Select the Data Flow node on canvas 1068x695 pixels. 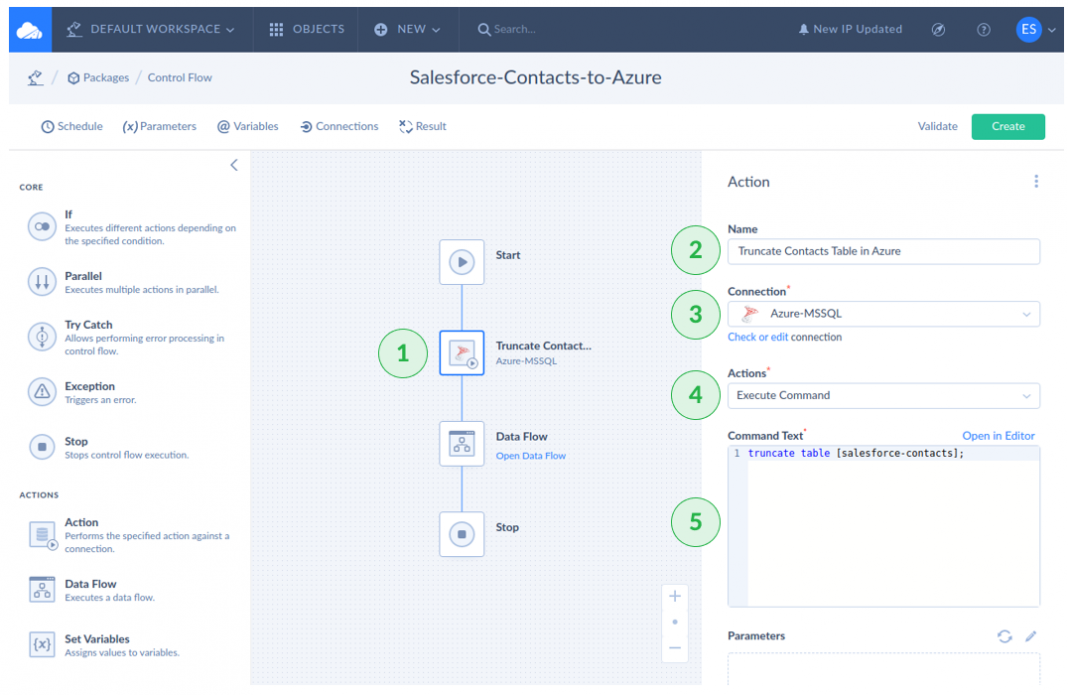pos(461,443)
